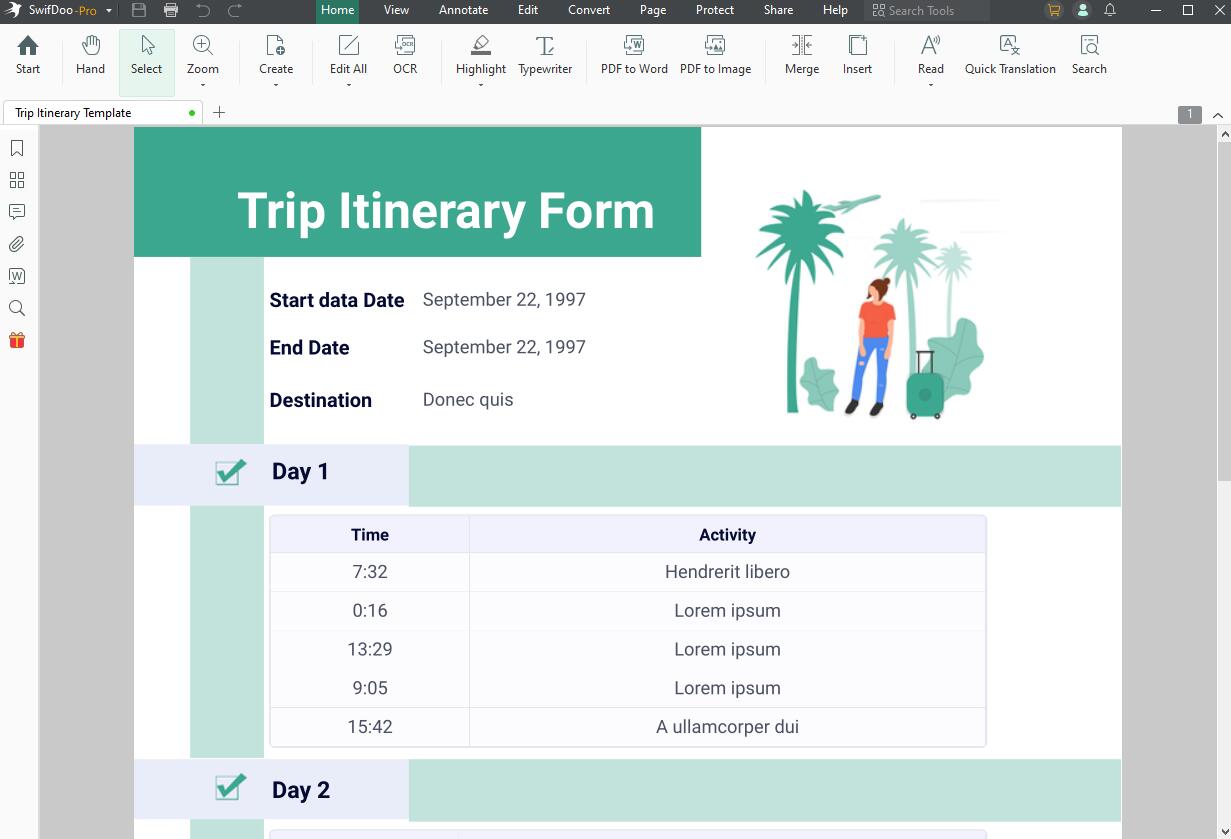Click the "13:29" time cell

click(370, 649)
